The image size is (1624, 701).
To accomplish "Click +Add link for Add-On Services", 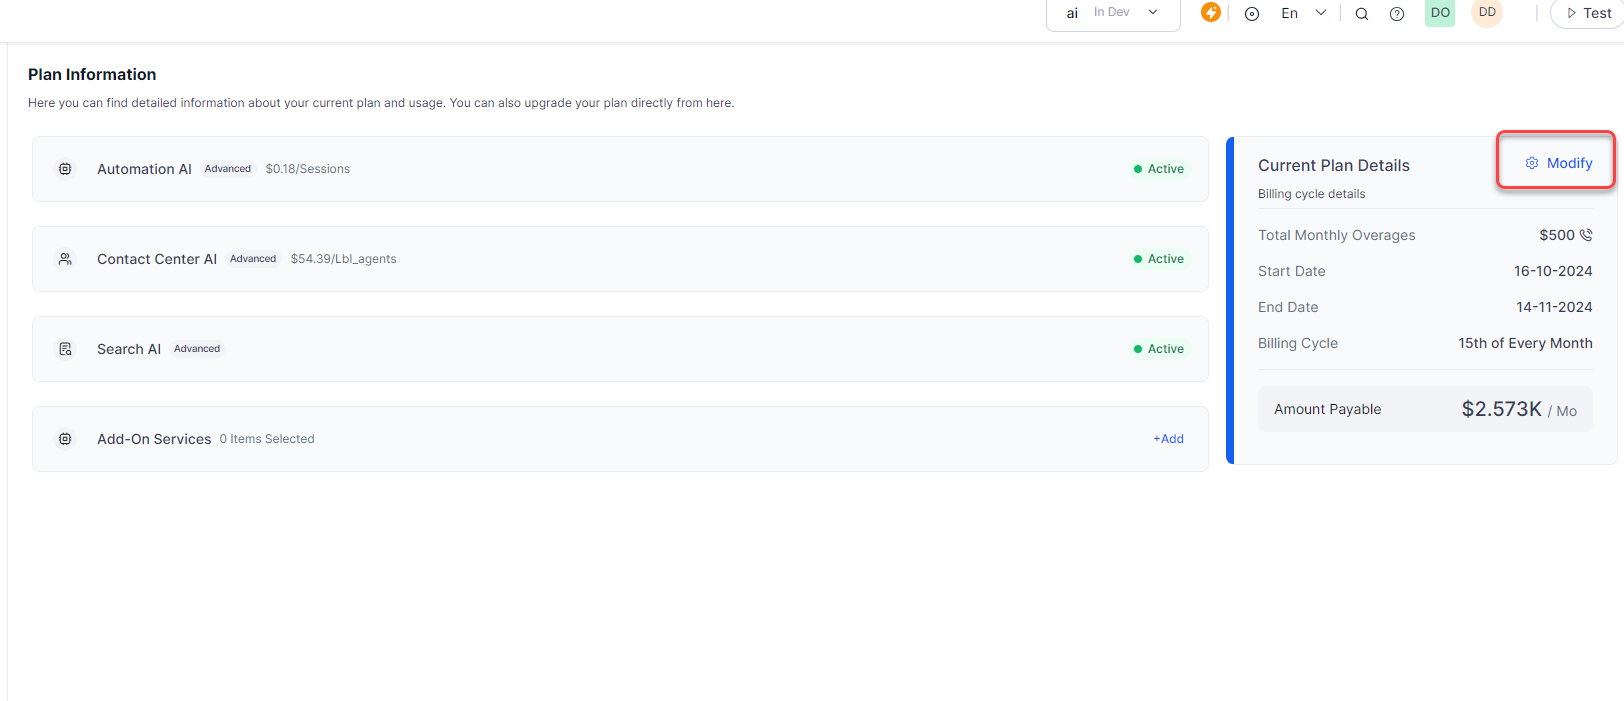I will [1168, 439].
